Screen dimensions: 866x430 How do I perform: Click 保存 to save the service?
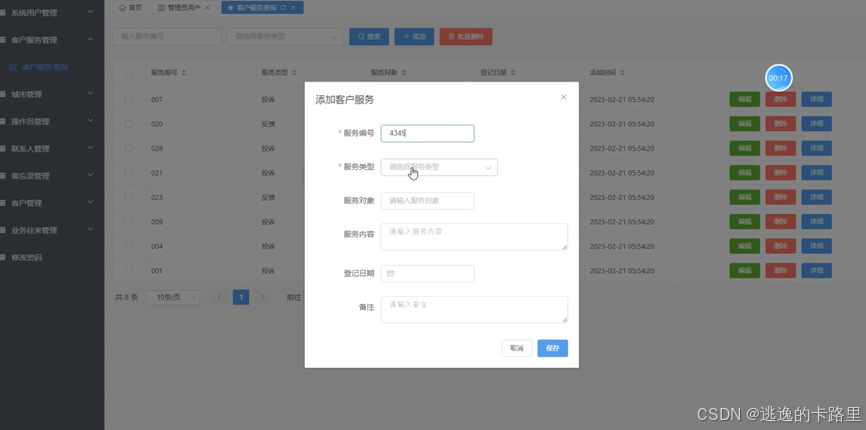pyautogui.click(x=552, y=348)
